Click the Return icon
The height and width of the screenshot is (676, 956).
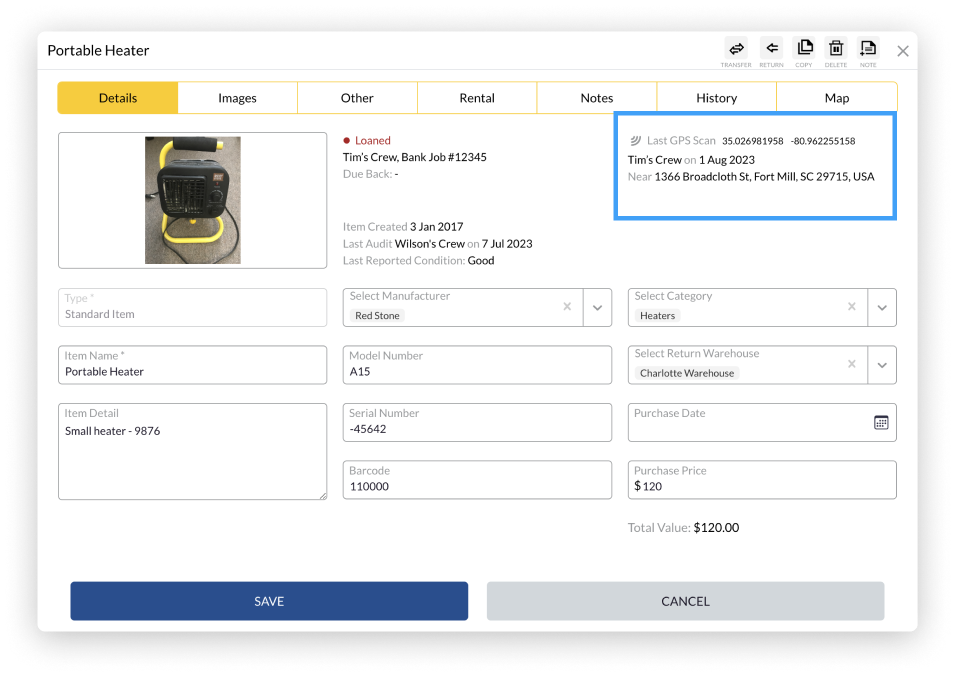(771, 49)
